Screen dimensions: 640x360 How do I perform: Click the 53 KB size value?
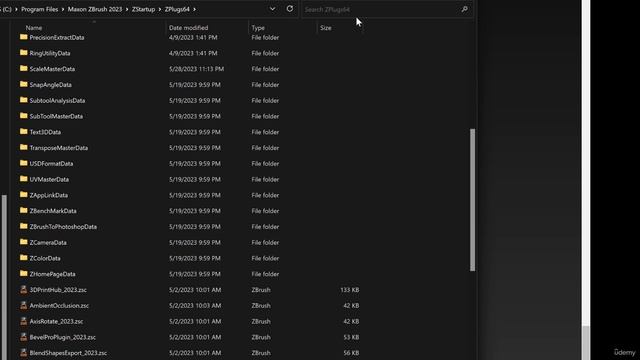(x=351, y=337)
